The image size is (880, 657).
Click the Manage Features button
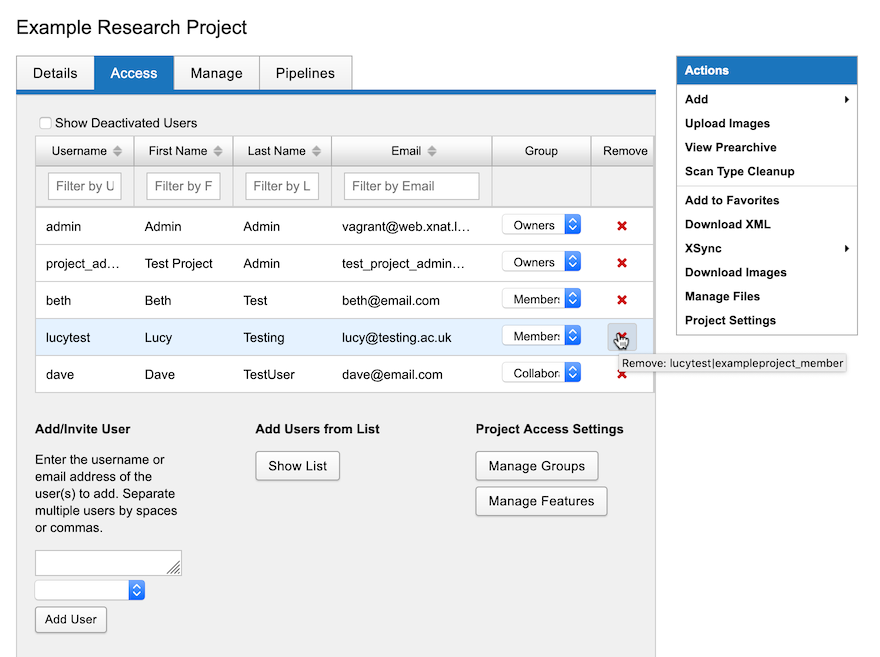(541, 501)
